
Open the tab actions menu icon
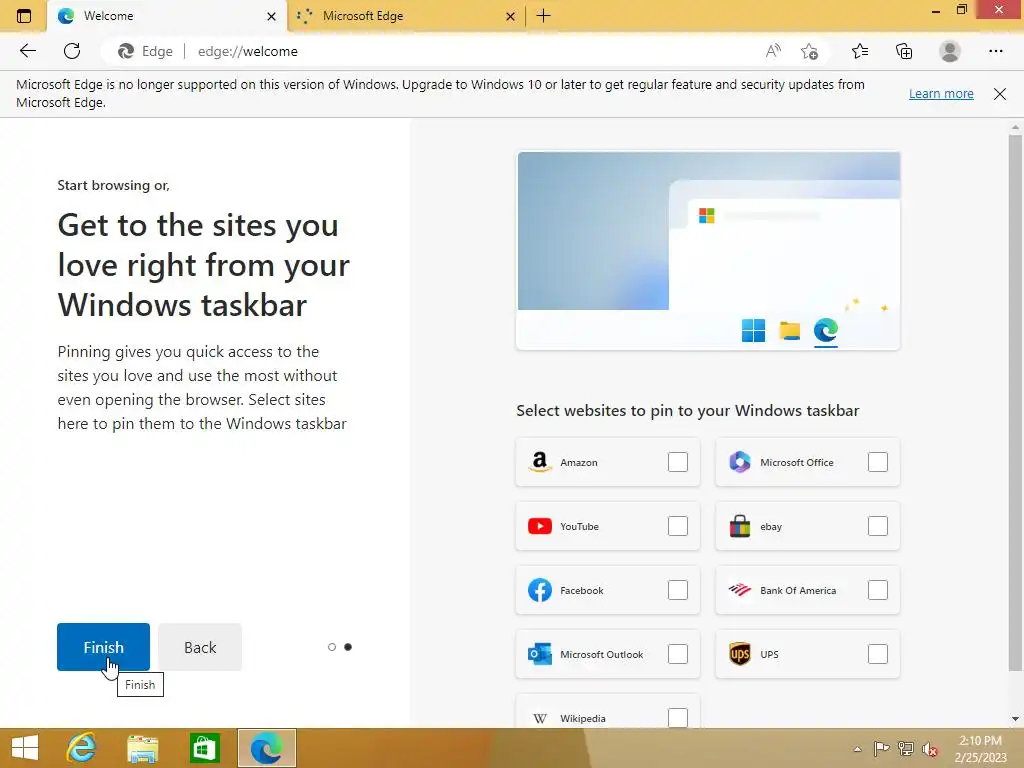pyautogui.click(x=24, y=16)
